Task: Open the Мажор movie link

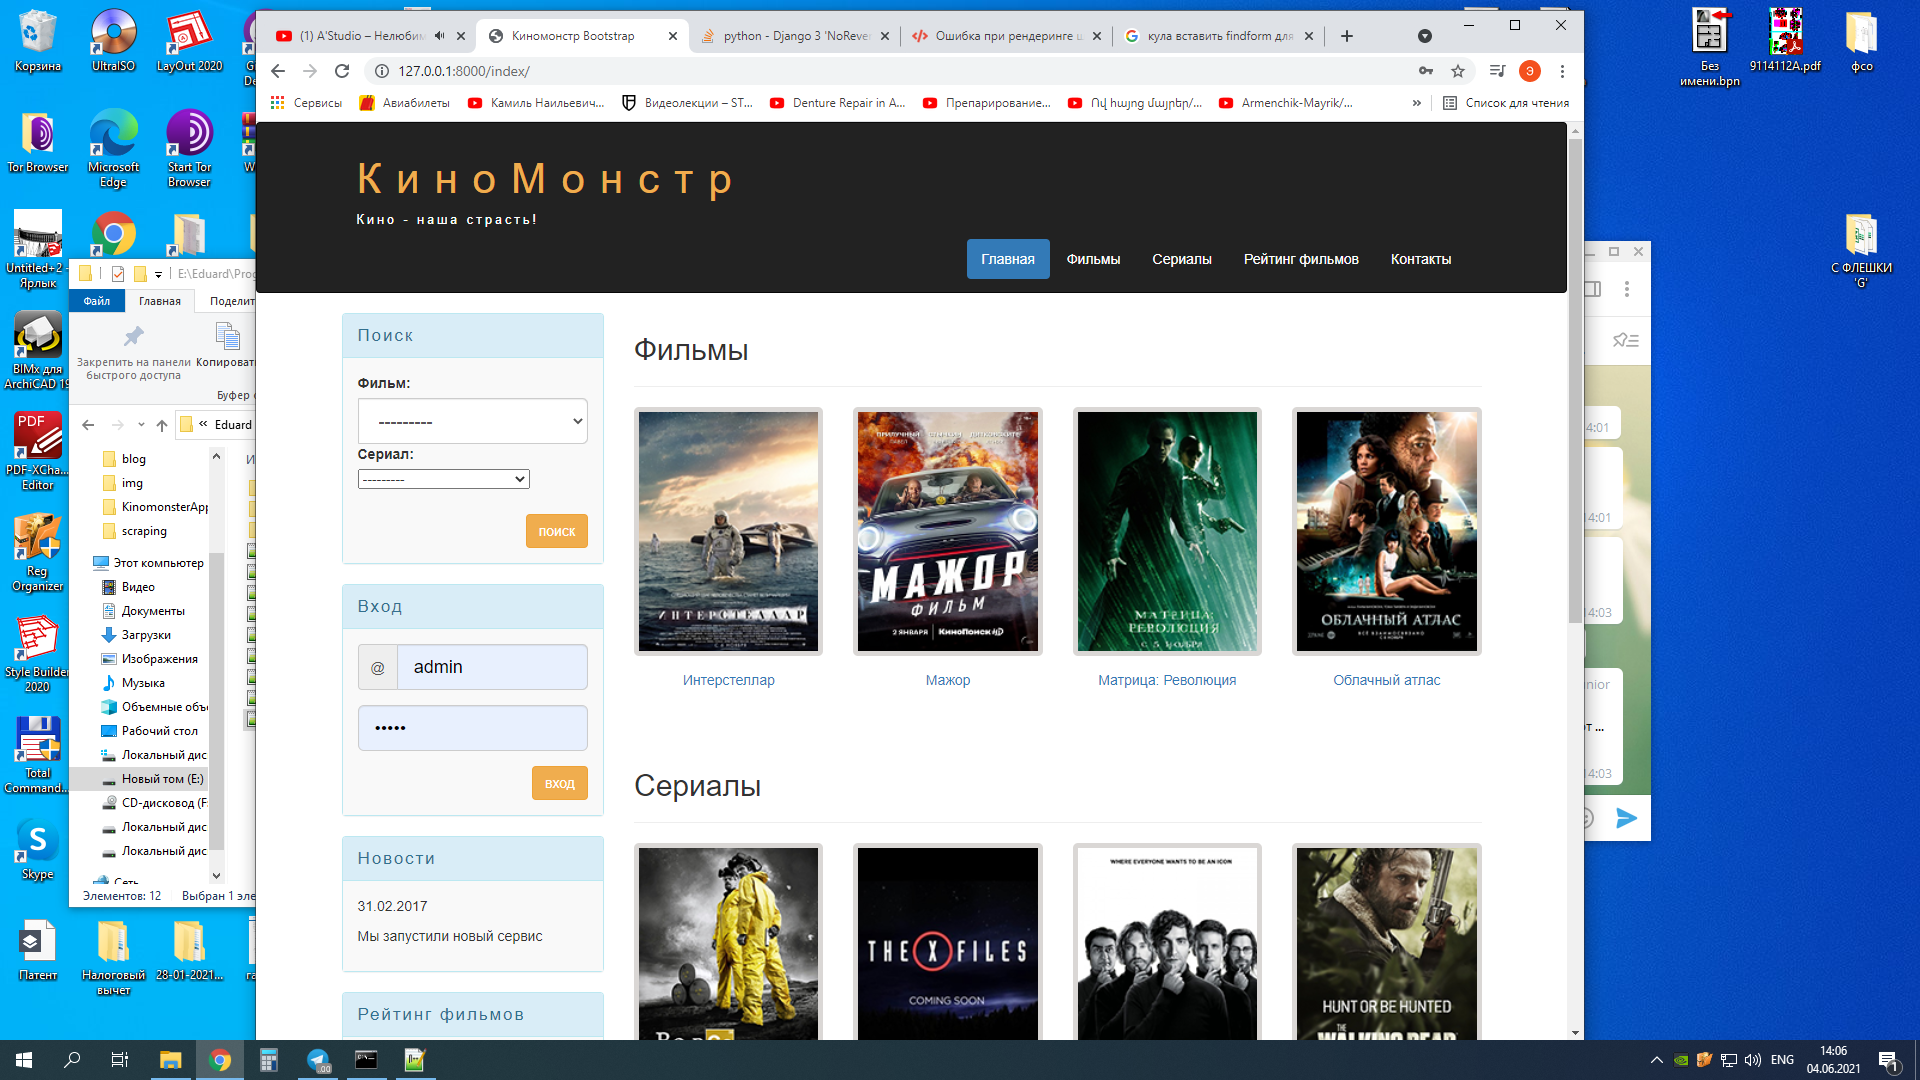Action: coord(948,680)
